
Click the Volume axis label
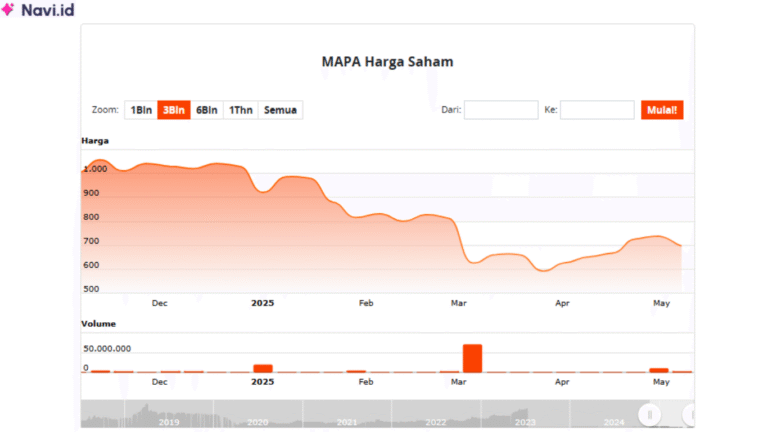(x=98, y=324)
